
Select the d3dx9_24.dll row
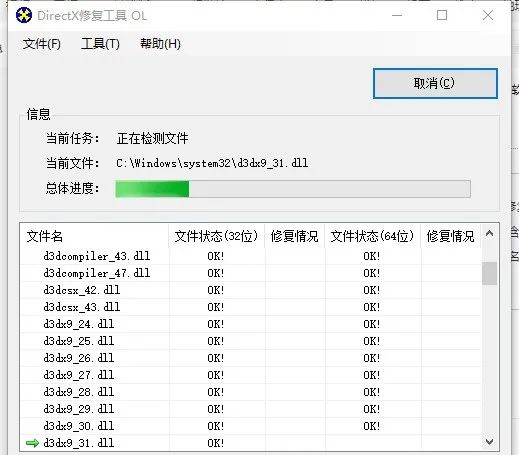[x=251, y=324]
